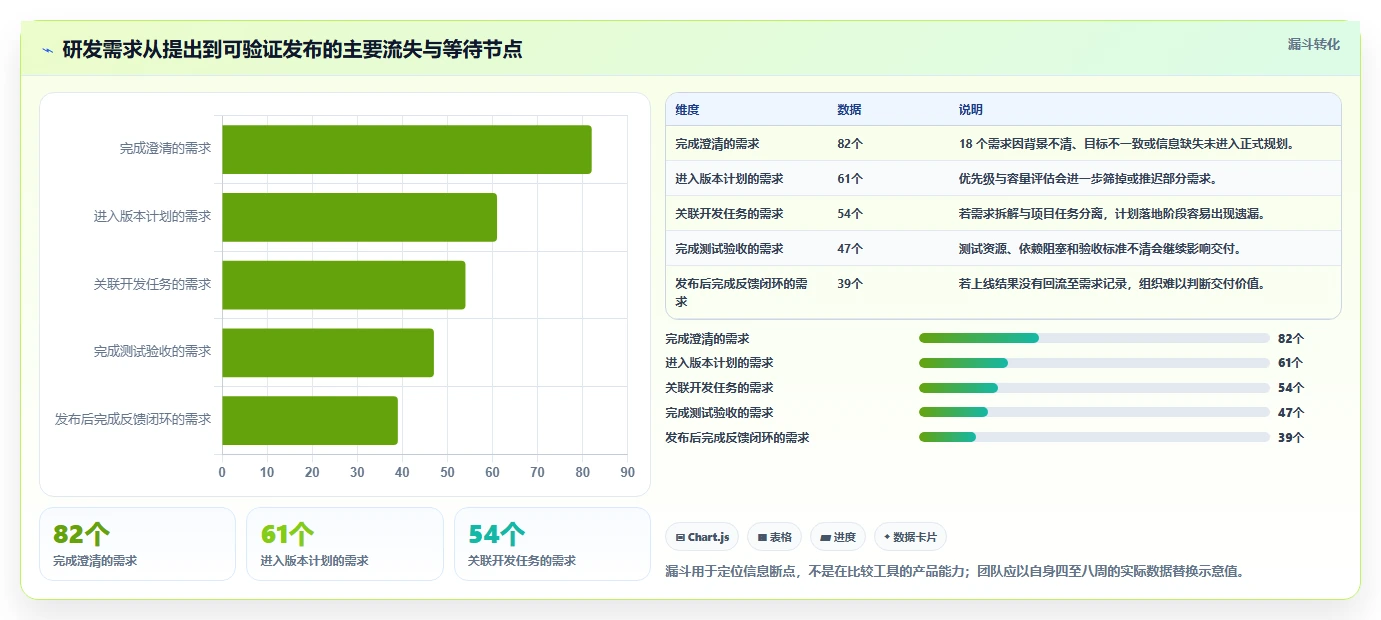Click the description starting 测试资源、依赖阻塞
This screenshot has width=1381, height=620.
(x=1100, y=248)
